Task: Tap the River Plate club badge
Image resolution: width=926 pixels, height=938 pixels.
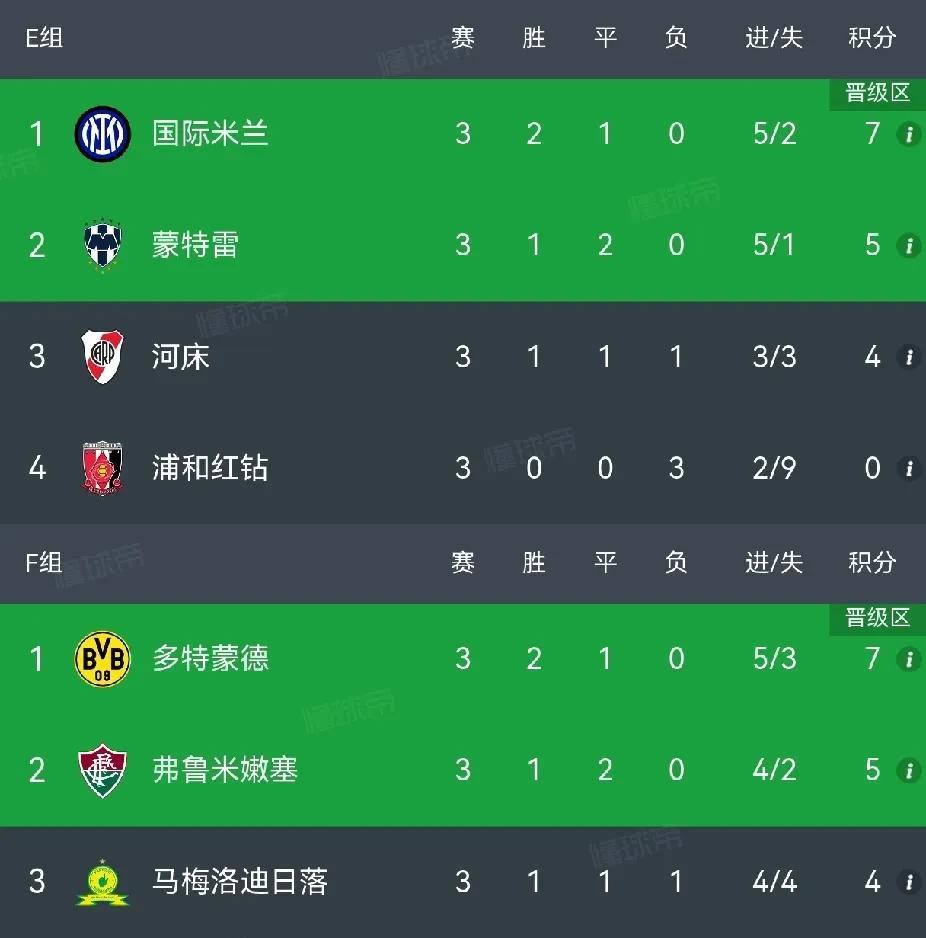Action: 102,357
